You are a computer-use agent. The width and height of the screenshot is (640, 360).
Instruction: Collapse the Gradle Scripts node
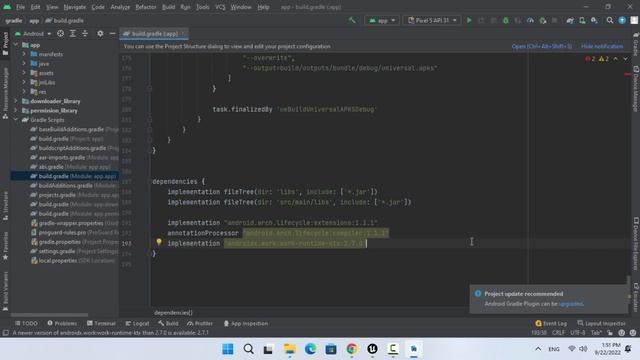click(16, 120)
